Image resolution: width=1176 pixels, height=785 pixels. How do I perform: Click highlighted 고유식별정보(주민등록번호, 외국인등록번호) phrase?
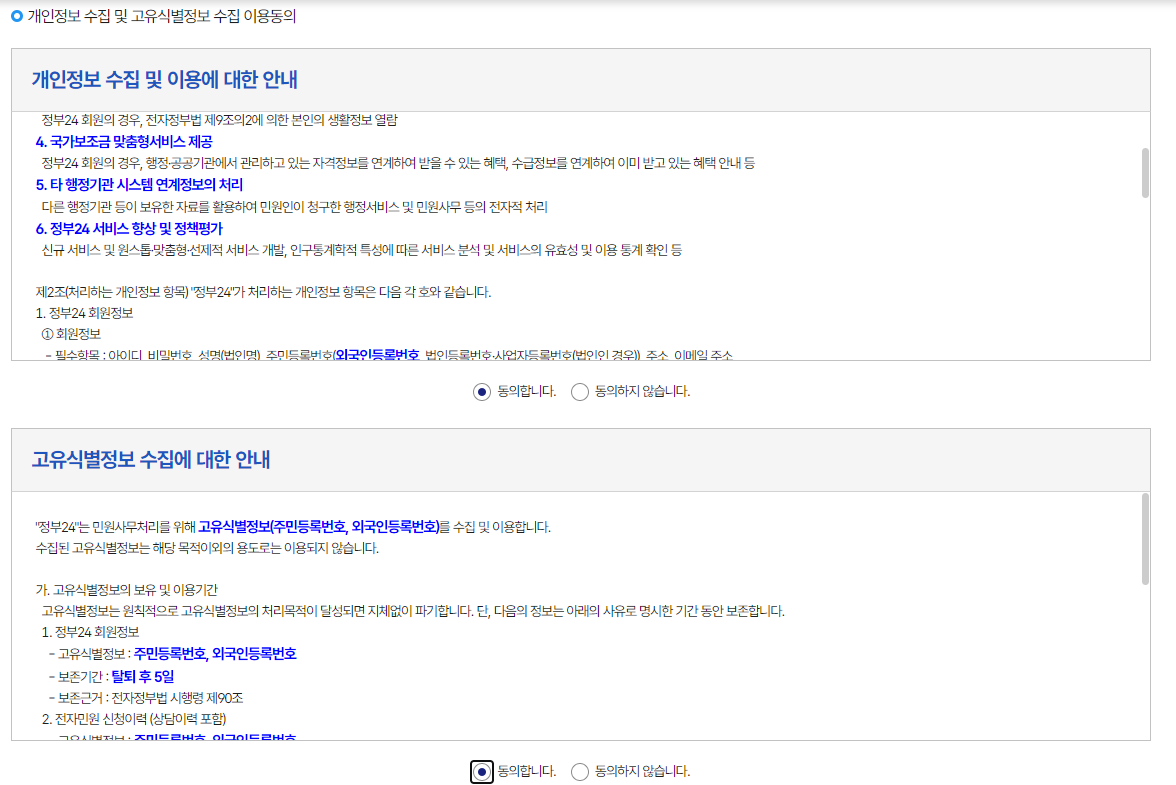click(x=319, y=527)
